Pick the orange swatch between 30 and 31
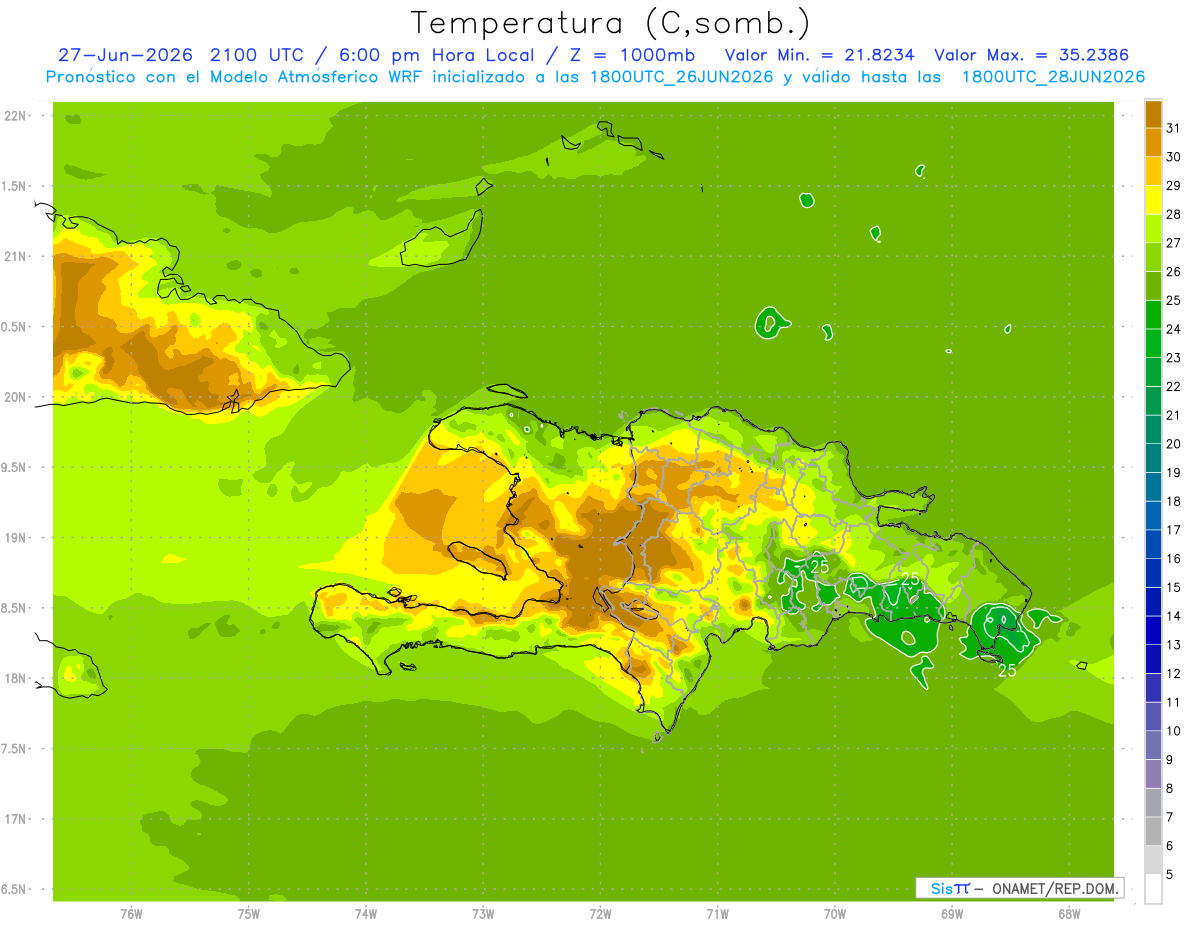 [x=1153, y=142]
